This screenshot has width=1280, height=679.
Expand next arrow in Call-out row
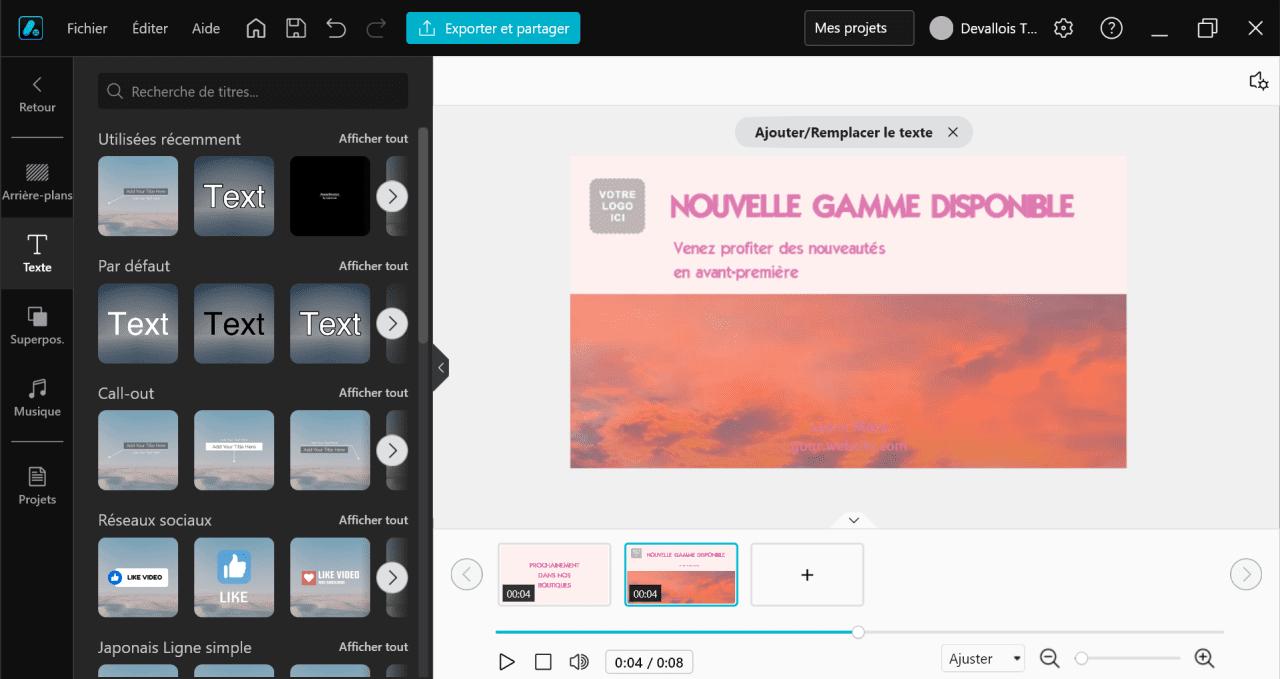click(392, 450)
